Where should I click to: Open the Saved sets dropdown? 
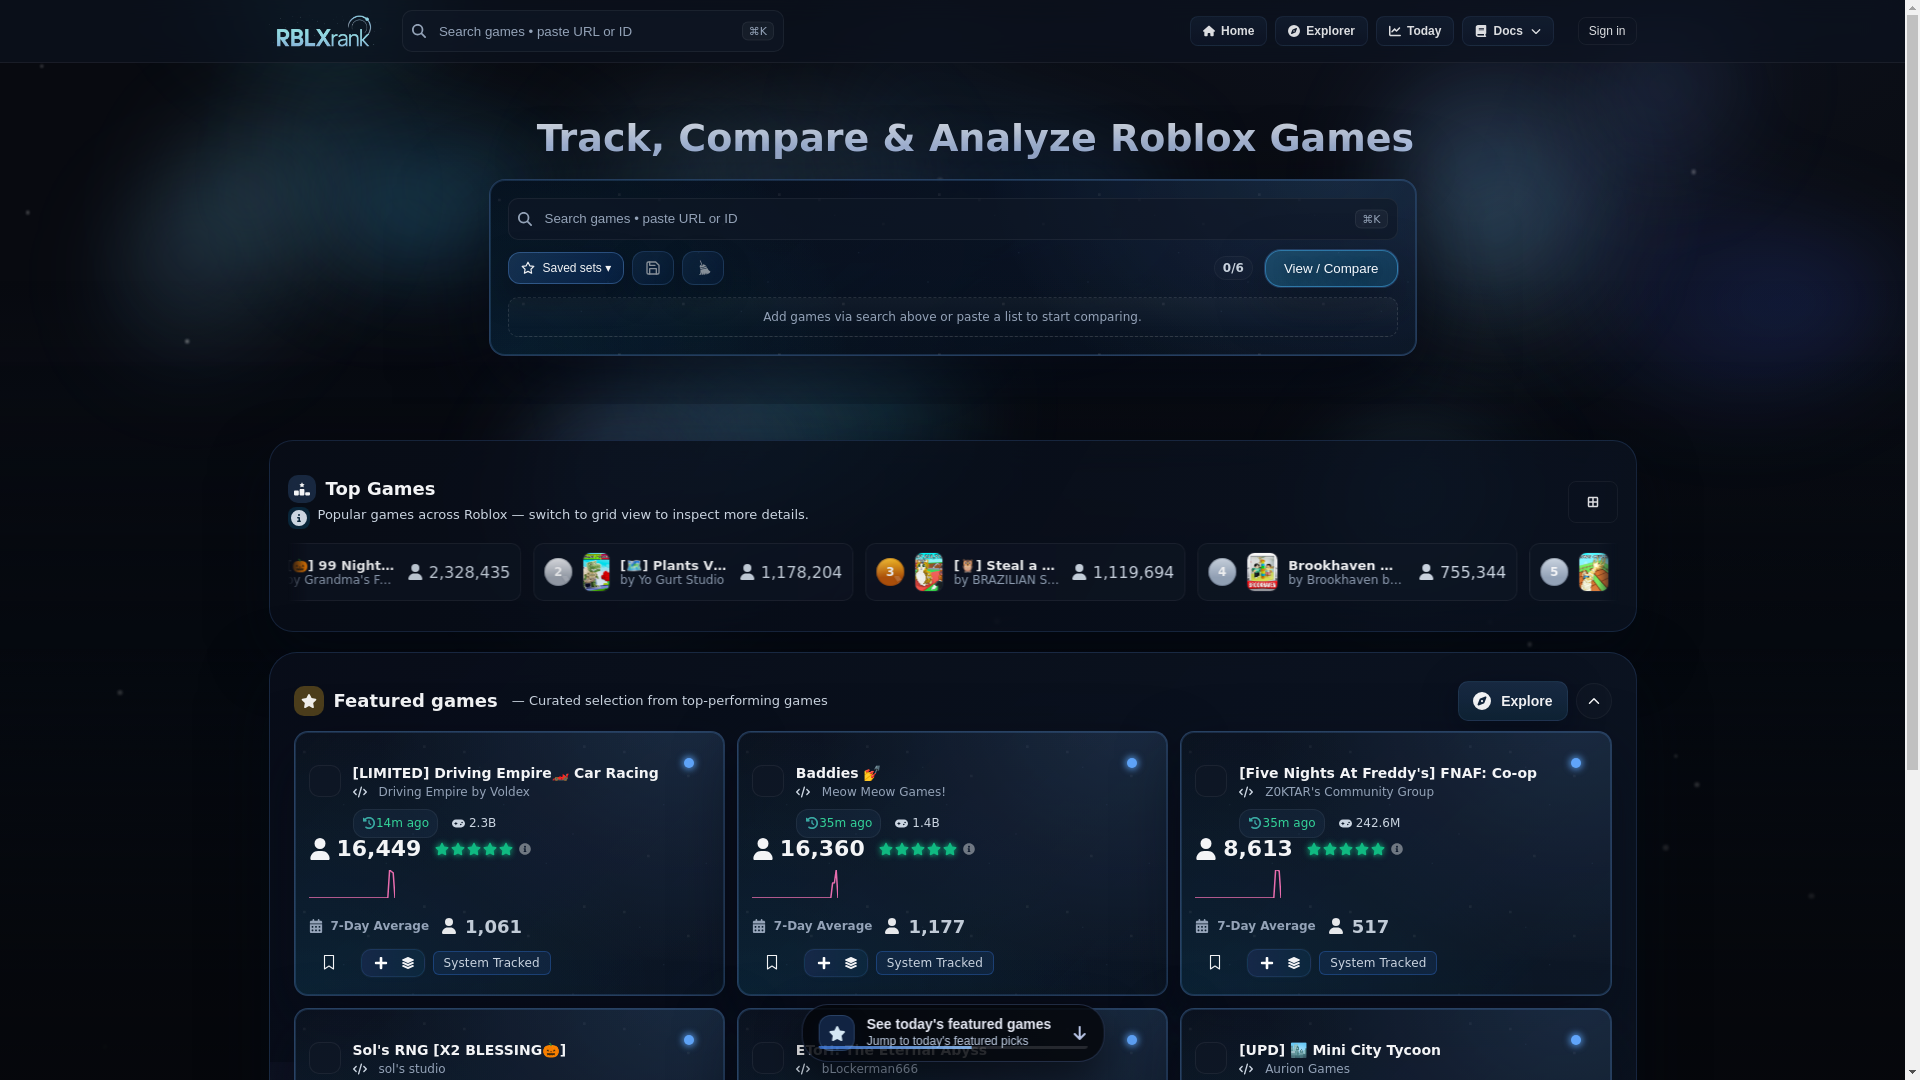[565, 268]
